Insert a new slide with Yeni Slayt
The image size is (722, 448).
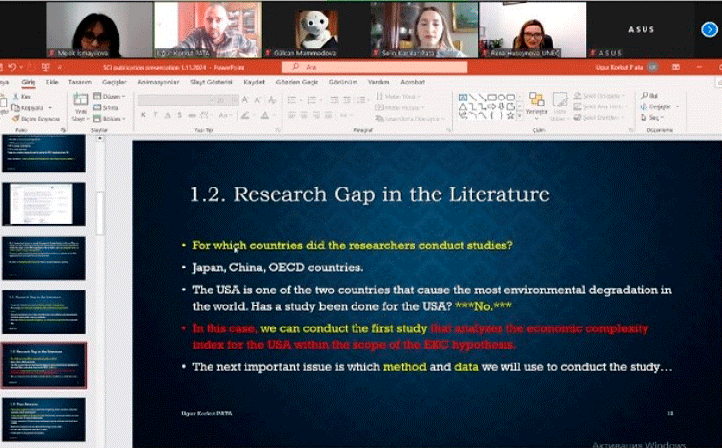tap(78, 106)
